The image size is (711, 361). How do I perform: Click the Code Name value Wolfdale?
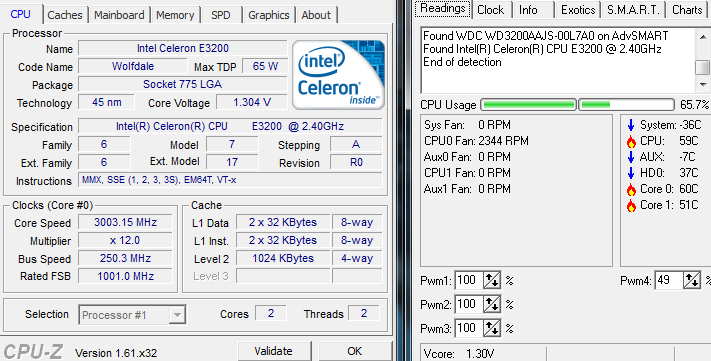point(133,66)
